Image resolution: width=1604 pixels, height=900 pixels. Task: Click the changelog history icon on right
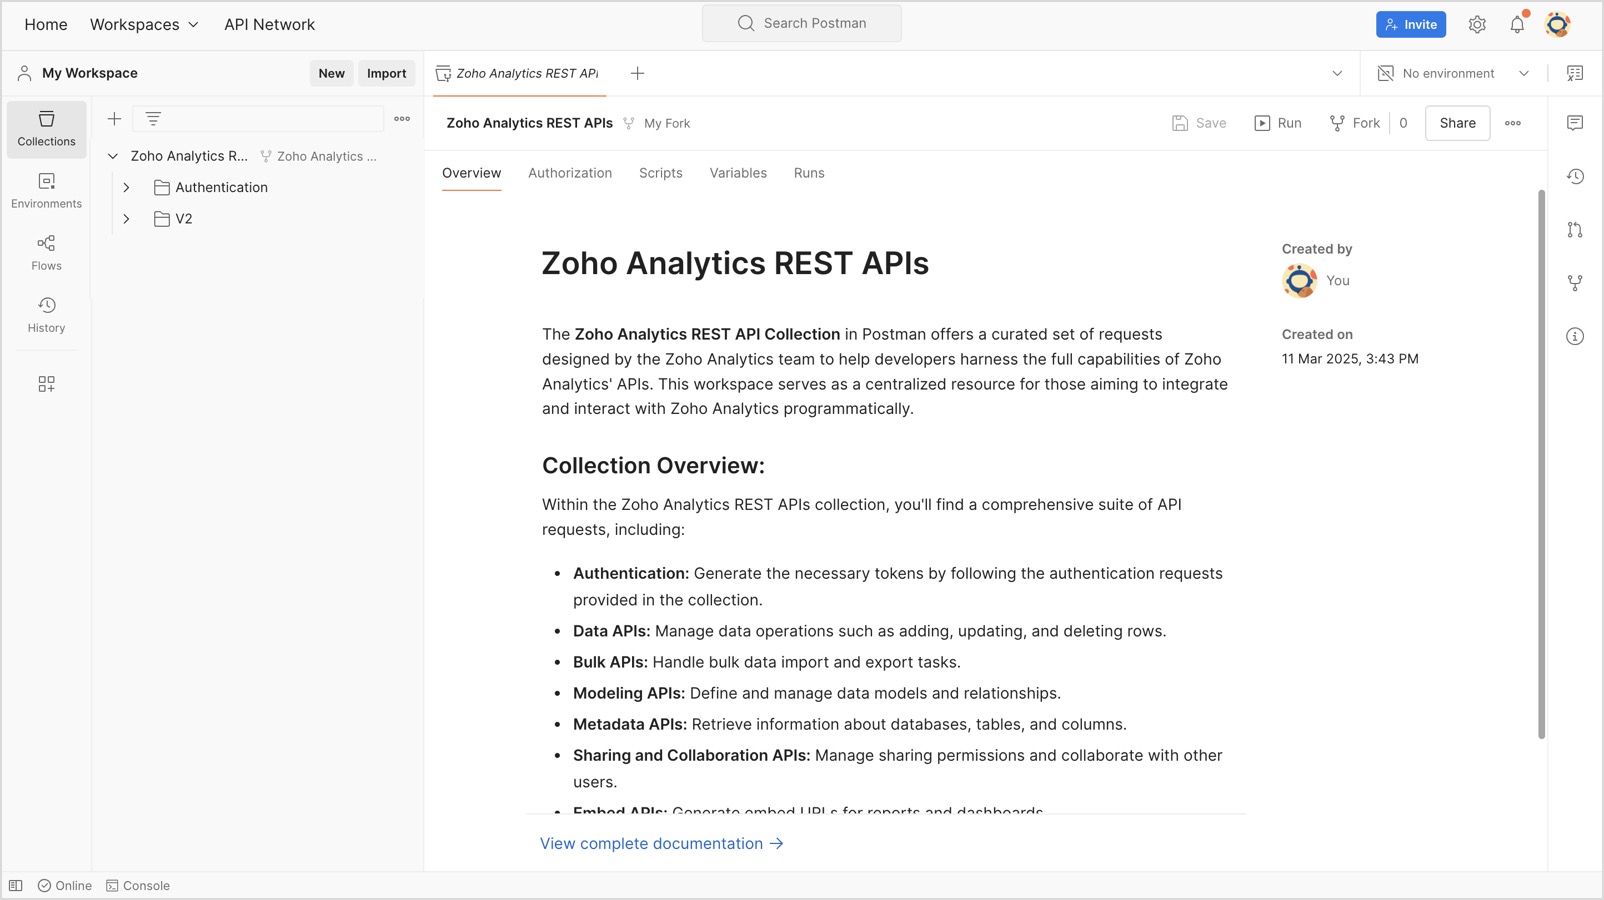click(1575, 177)
